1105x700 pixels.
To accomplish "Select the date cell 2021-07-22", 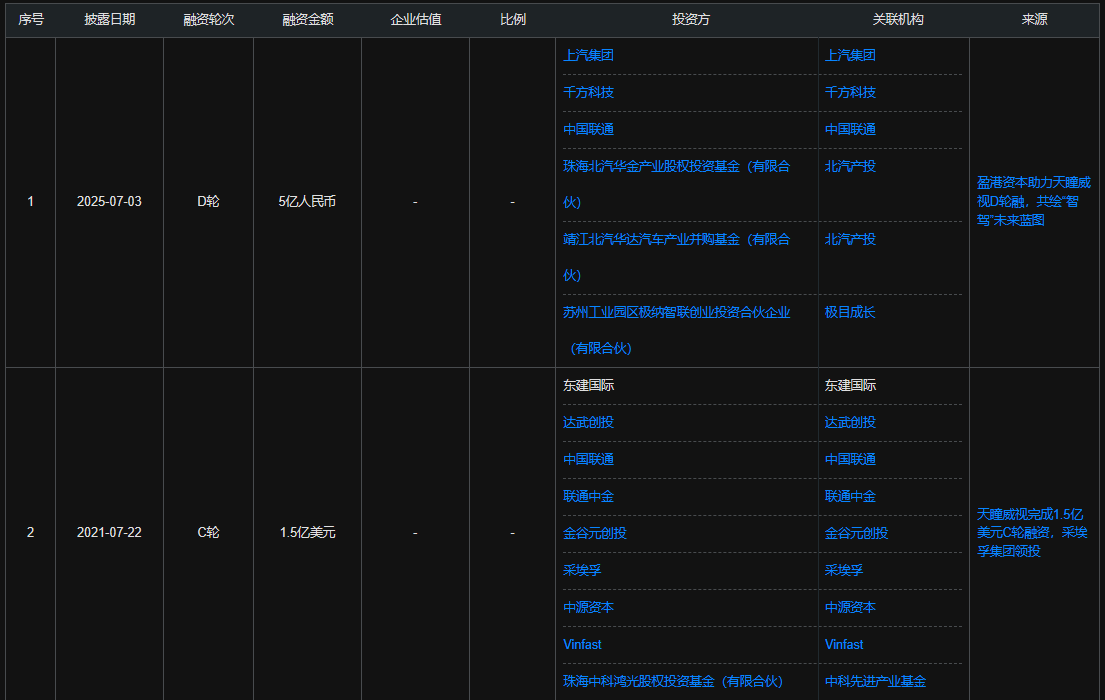I will (x=109, y=532).
